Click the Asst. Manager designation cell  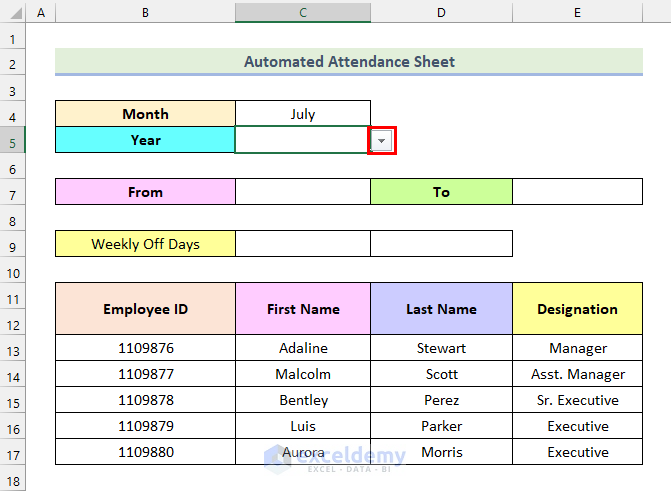coord(577,374)
